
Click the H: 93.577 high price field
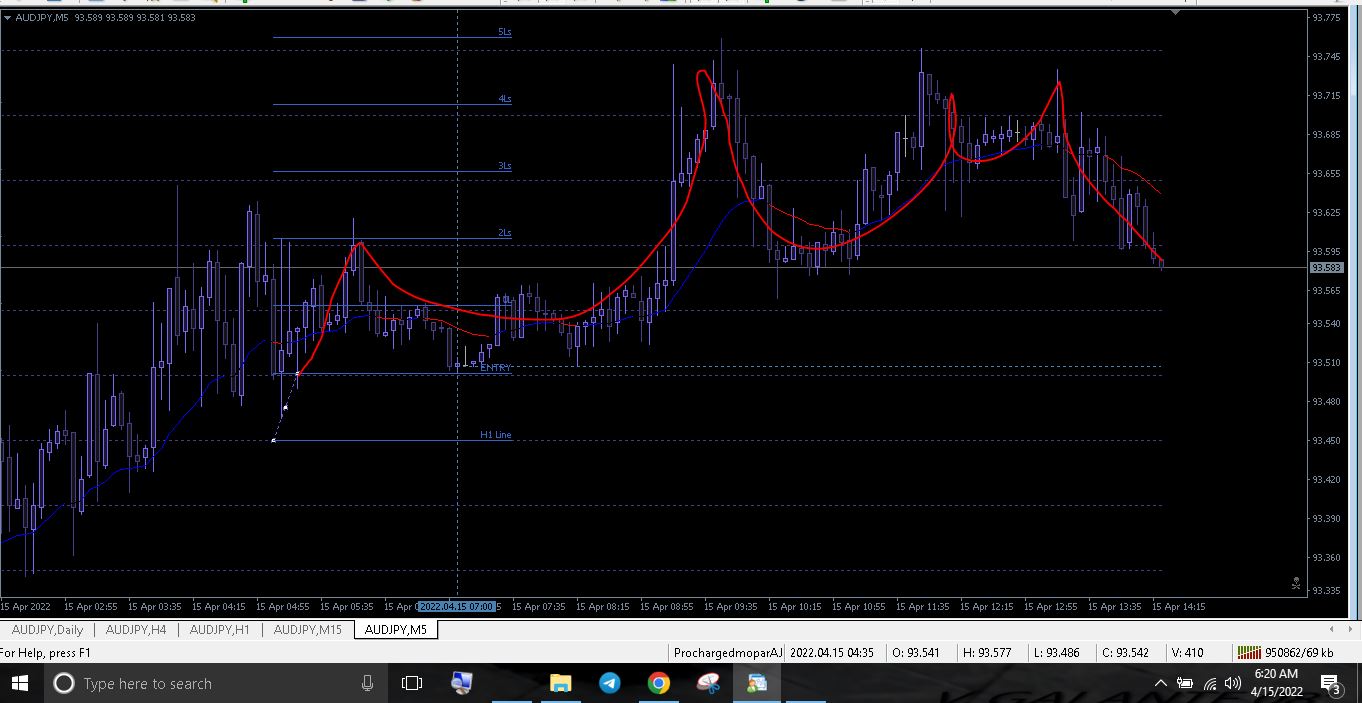pyautogui.click(x=987, y=652)
